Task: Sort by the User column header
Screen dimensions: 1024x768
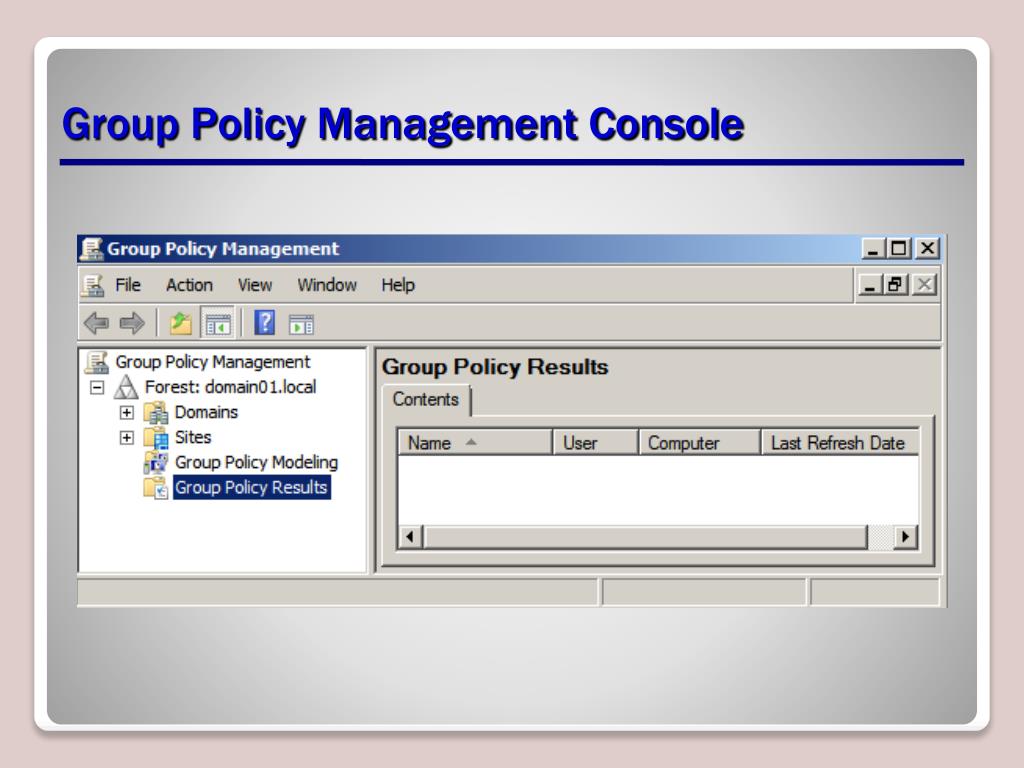Action: [x=596, y=443]
